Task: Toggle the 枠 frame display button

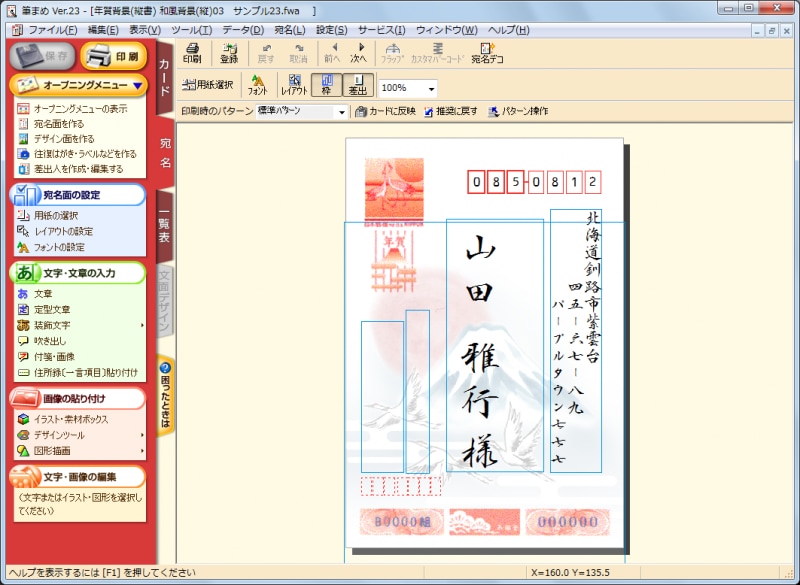Action: click(x=327, y=85)
